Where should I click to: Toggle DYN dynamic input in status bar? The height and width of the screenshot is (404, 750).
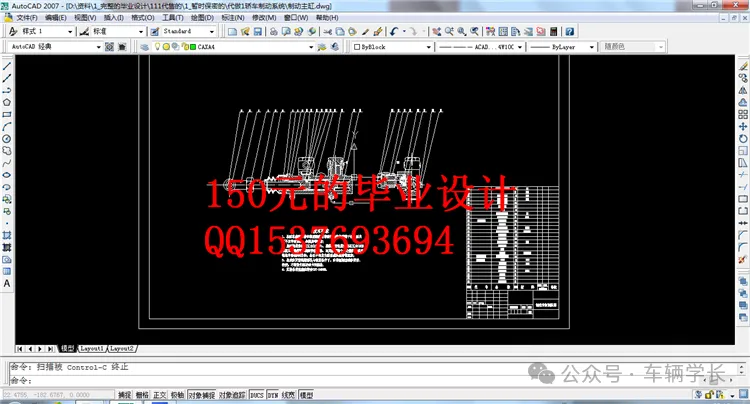coord(273,395)
